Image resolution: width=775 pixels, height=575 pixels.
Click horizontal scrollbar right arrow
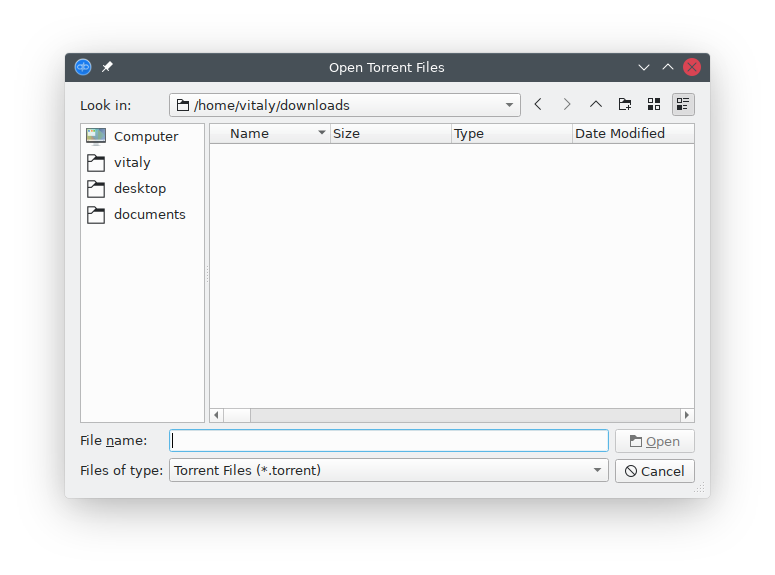tap(687, 415)
